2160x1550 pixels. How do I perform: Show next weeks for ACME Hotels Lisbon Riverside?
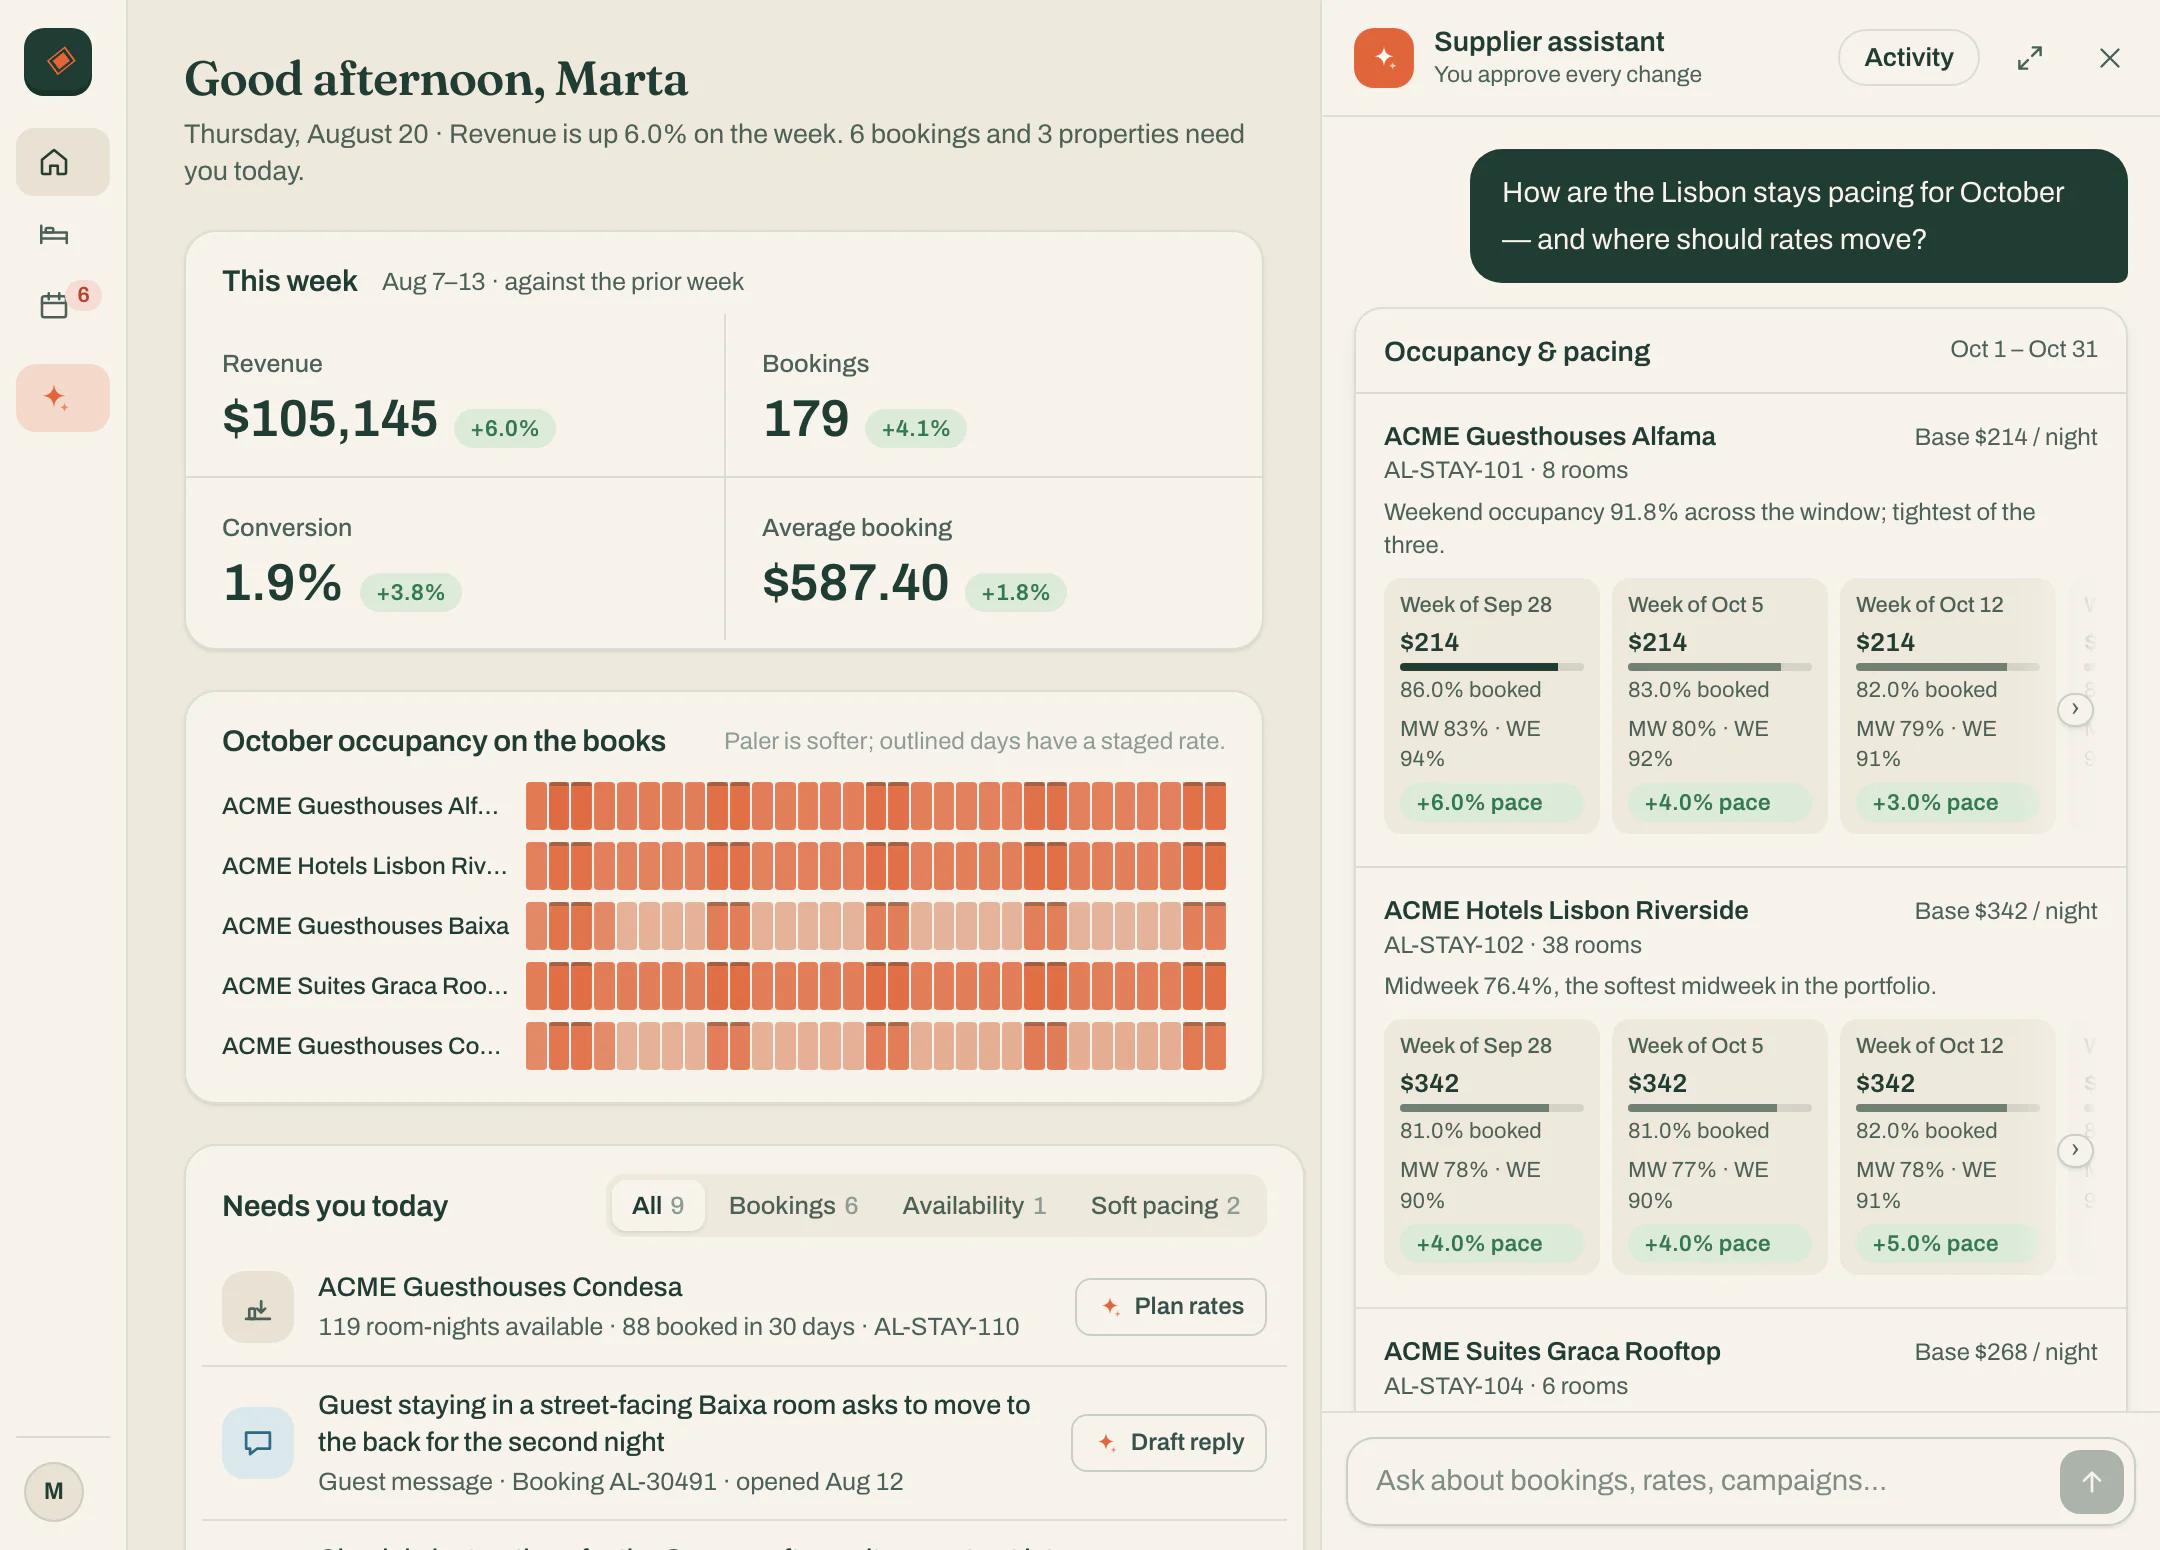pyautogui.click(x=2075, y=1150)
